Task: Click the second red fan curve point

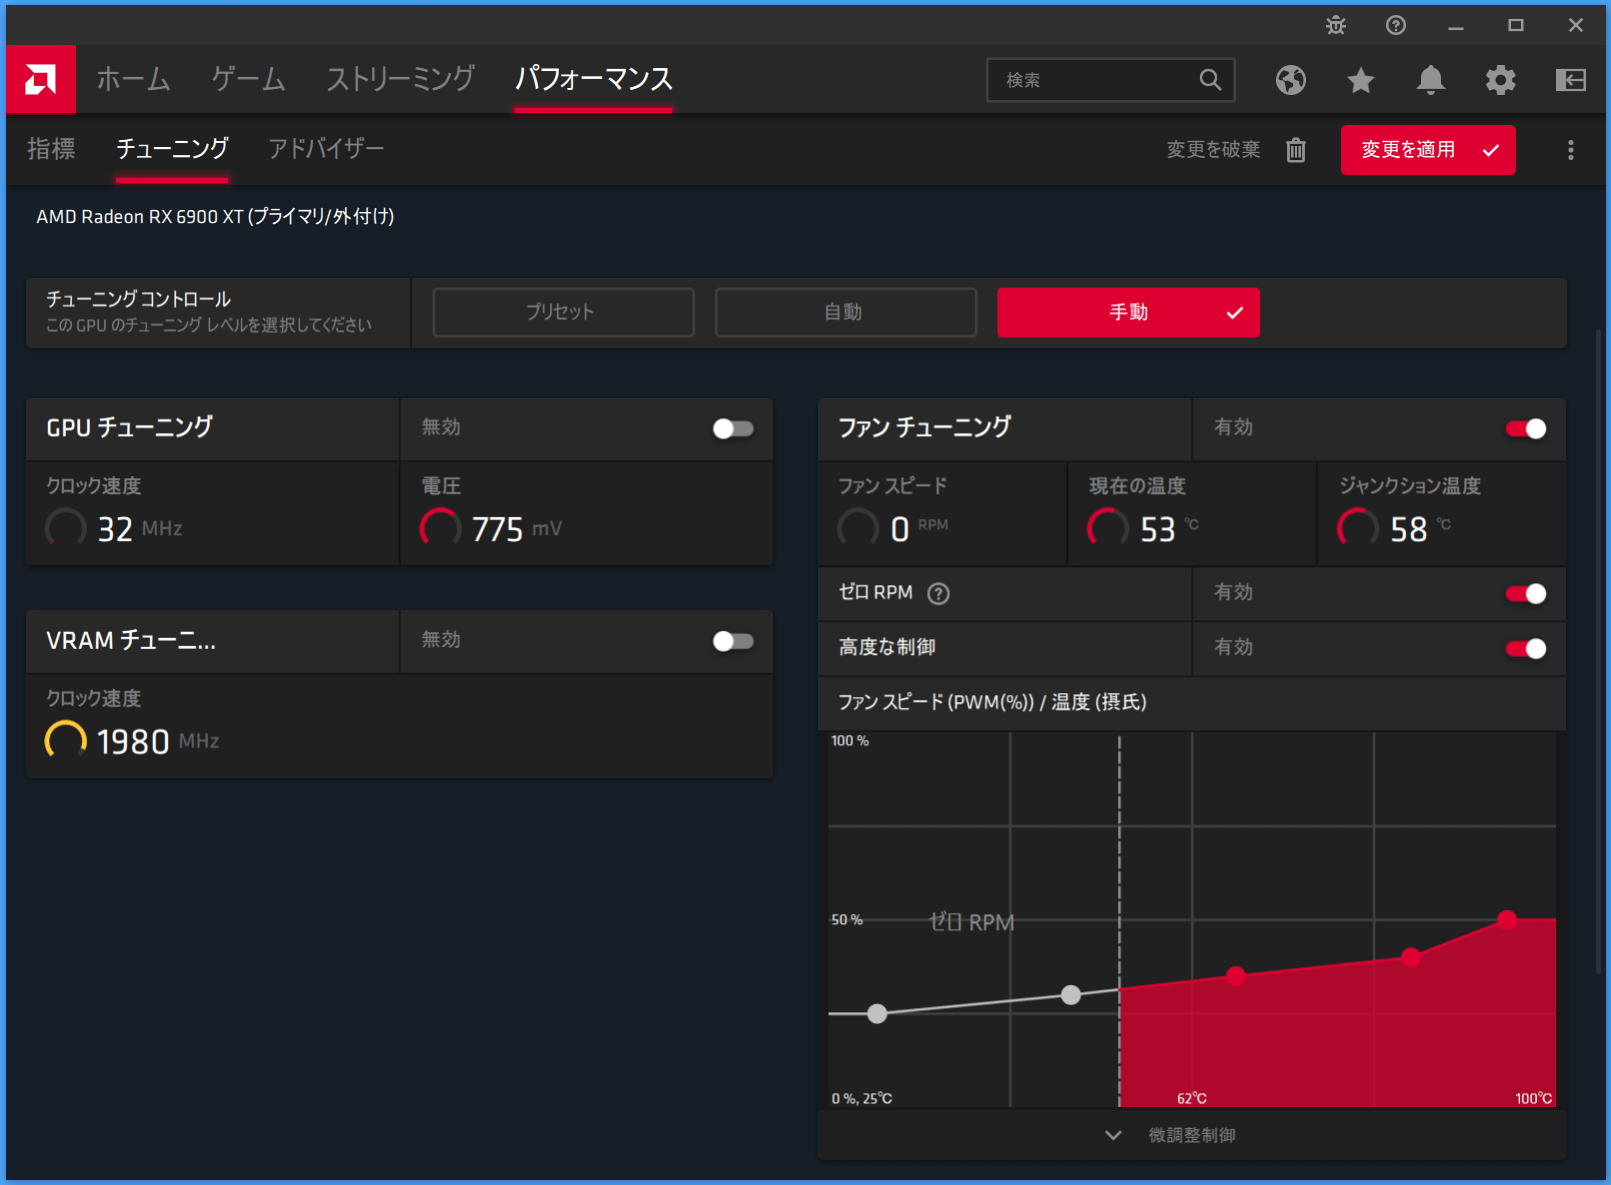Action: [1411, 957]
